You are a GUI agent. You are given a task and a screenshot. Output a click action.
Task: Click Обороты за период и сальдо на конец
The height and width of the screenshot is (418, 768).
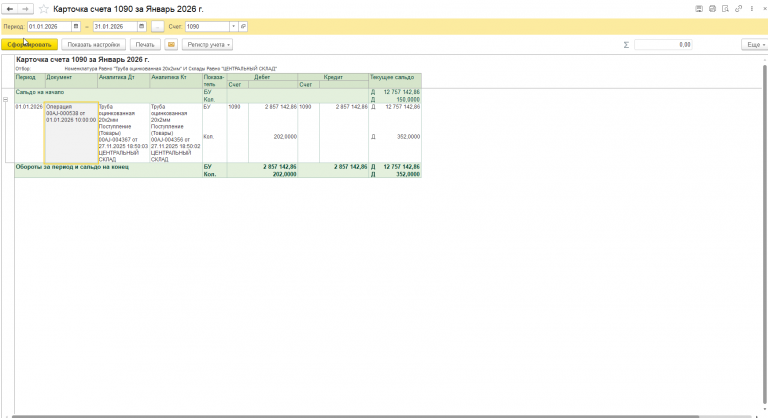72,167
